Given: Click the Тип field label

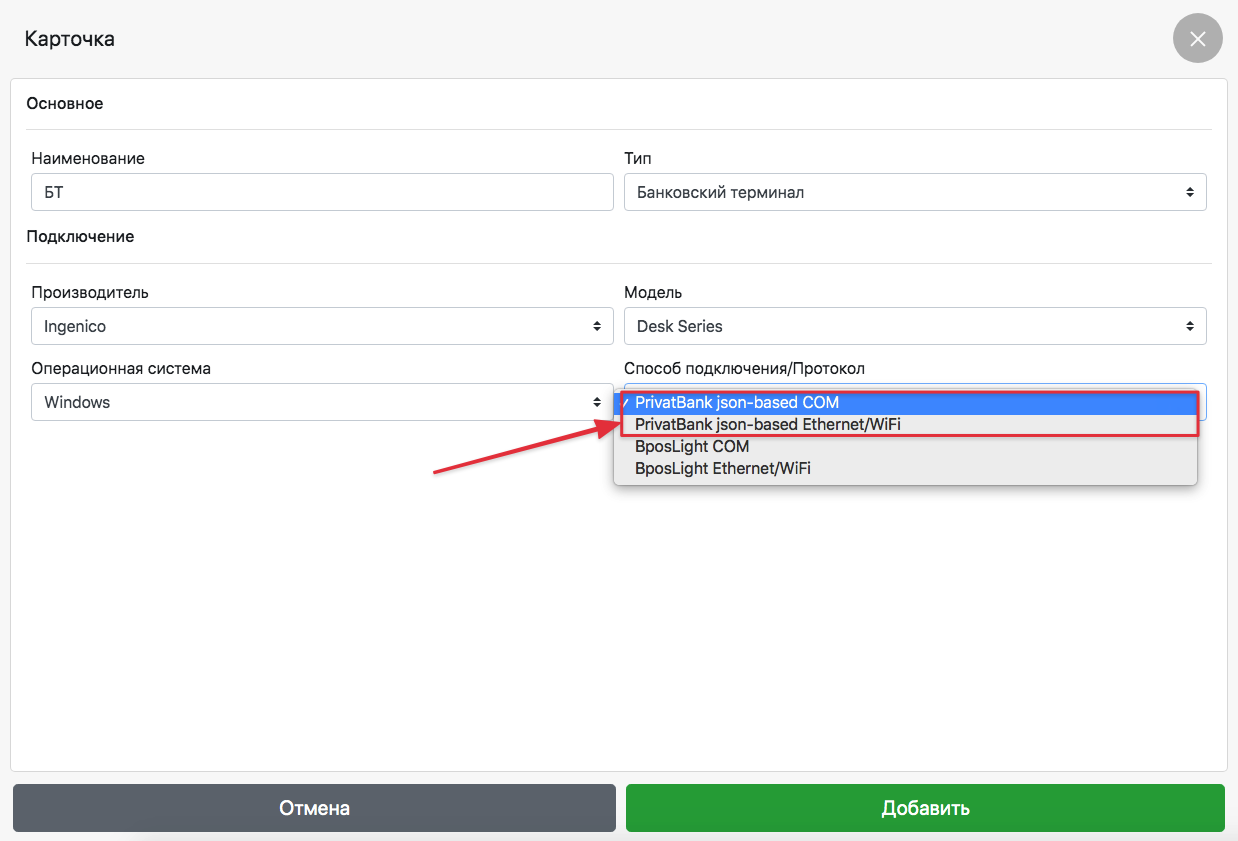Looking at the screenshot, I should [x=638, y=158].
